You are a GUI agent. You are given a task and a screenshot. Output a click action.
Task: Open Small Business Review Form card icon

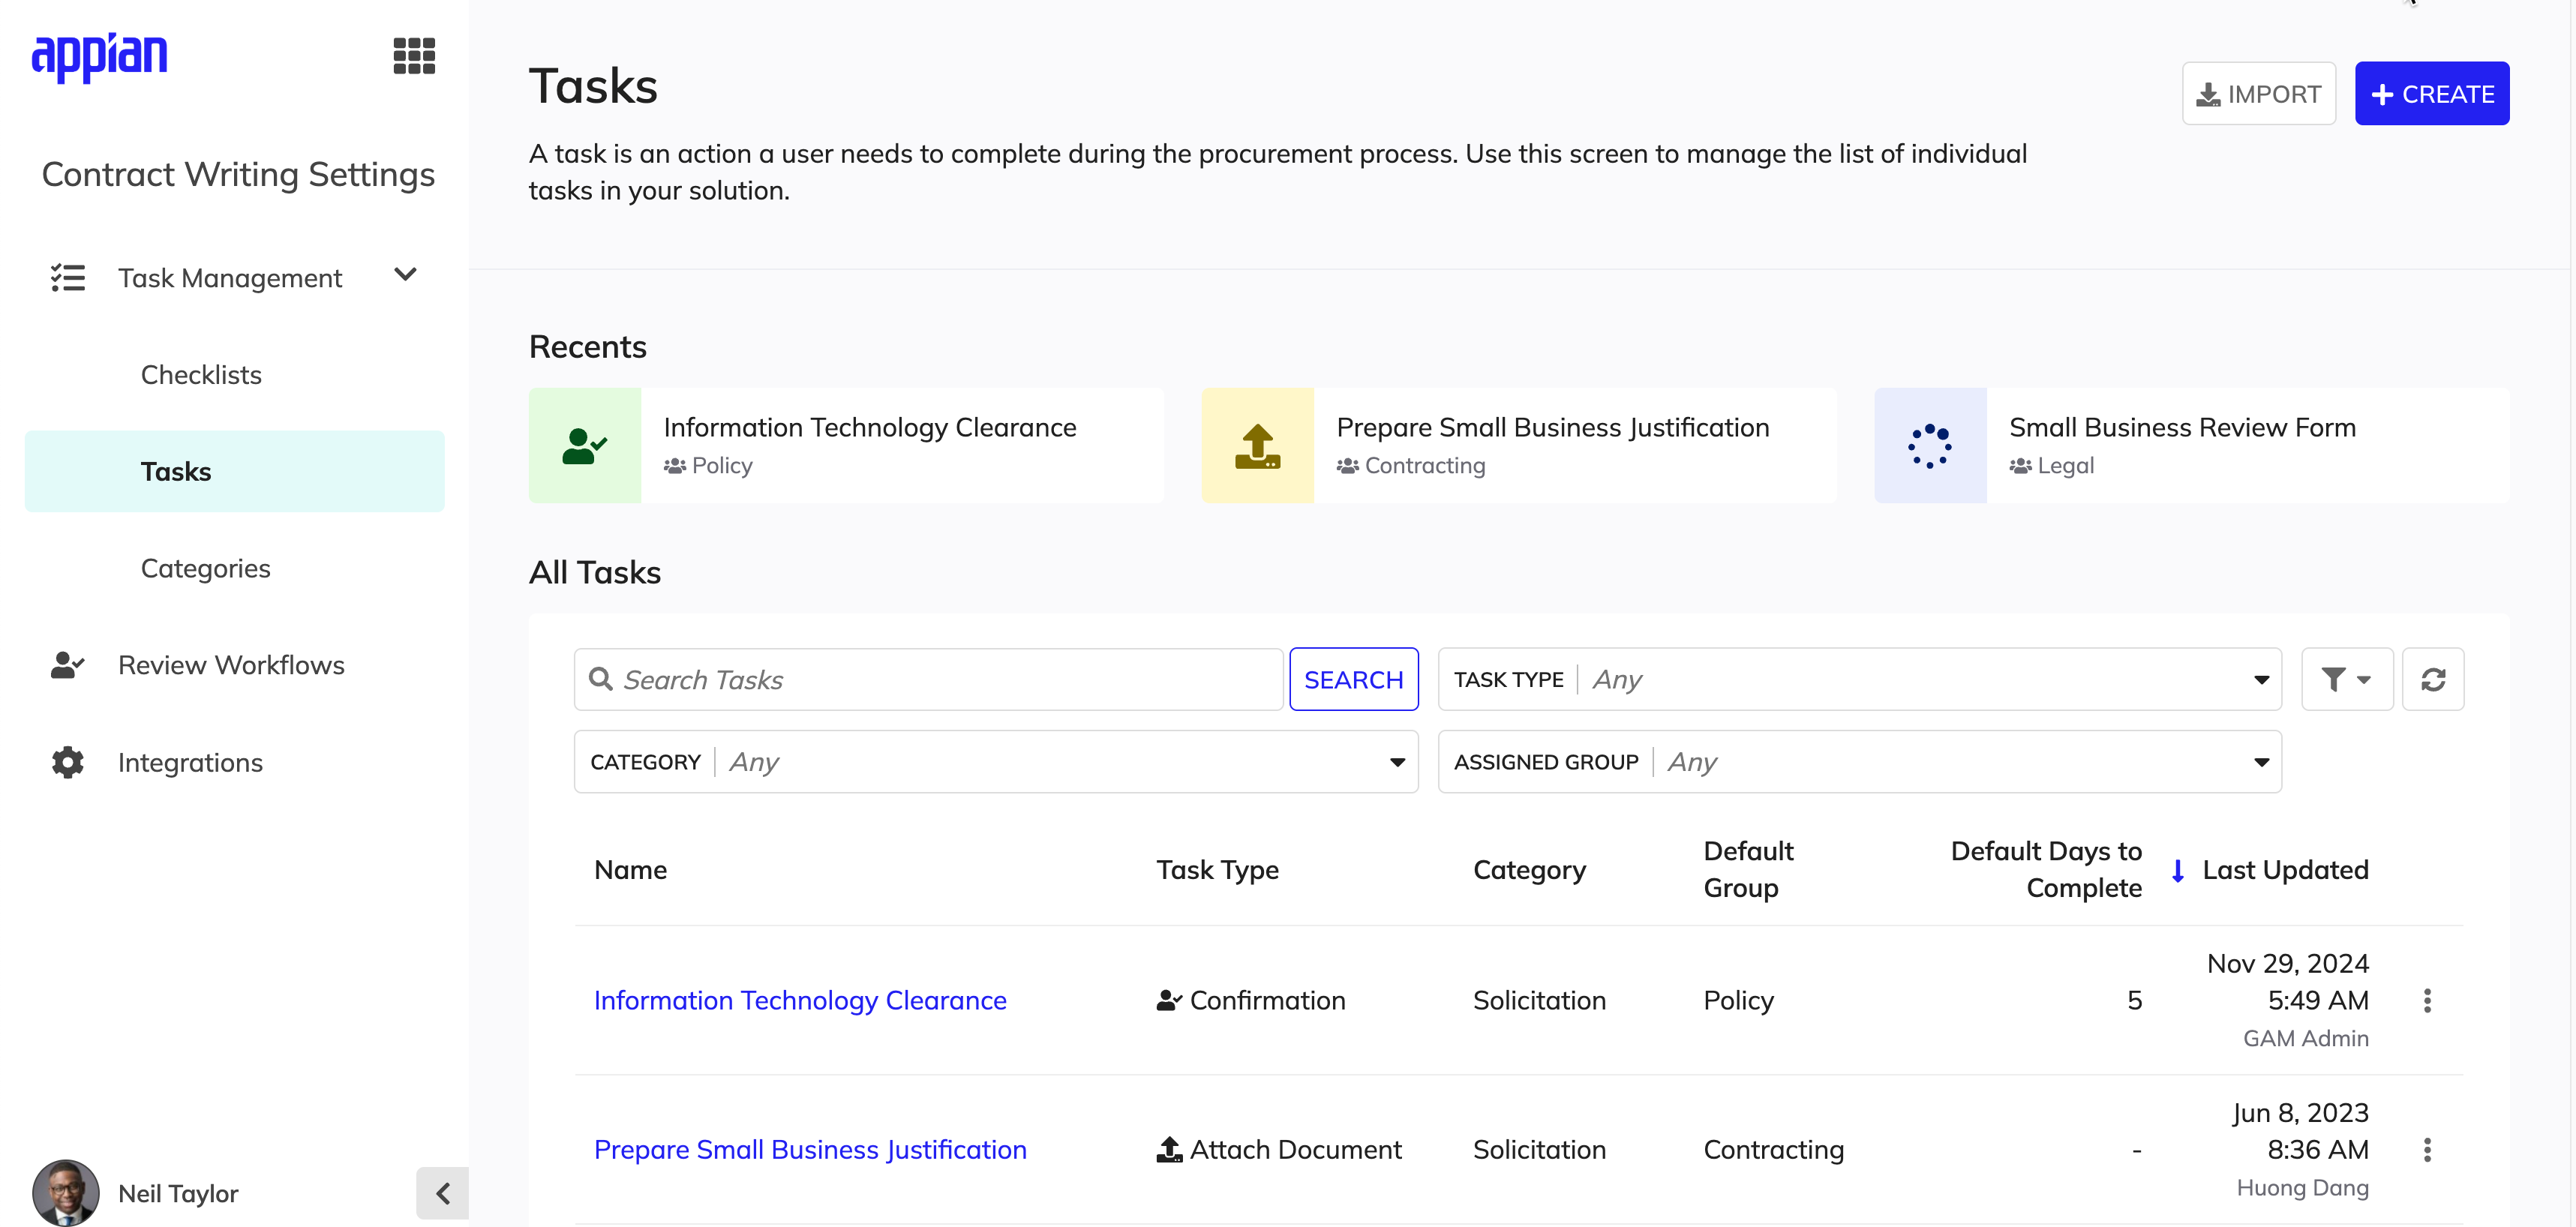(1930, 446)
